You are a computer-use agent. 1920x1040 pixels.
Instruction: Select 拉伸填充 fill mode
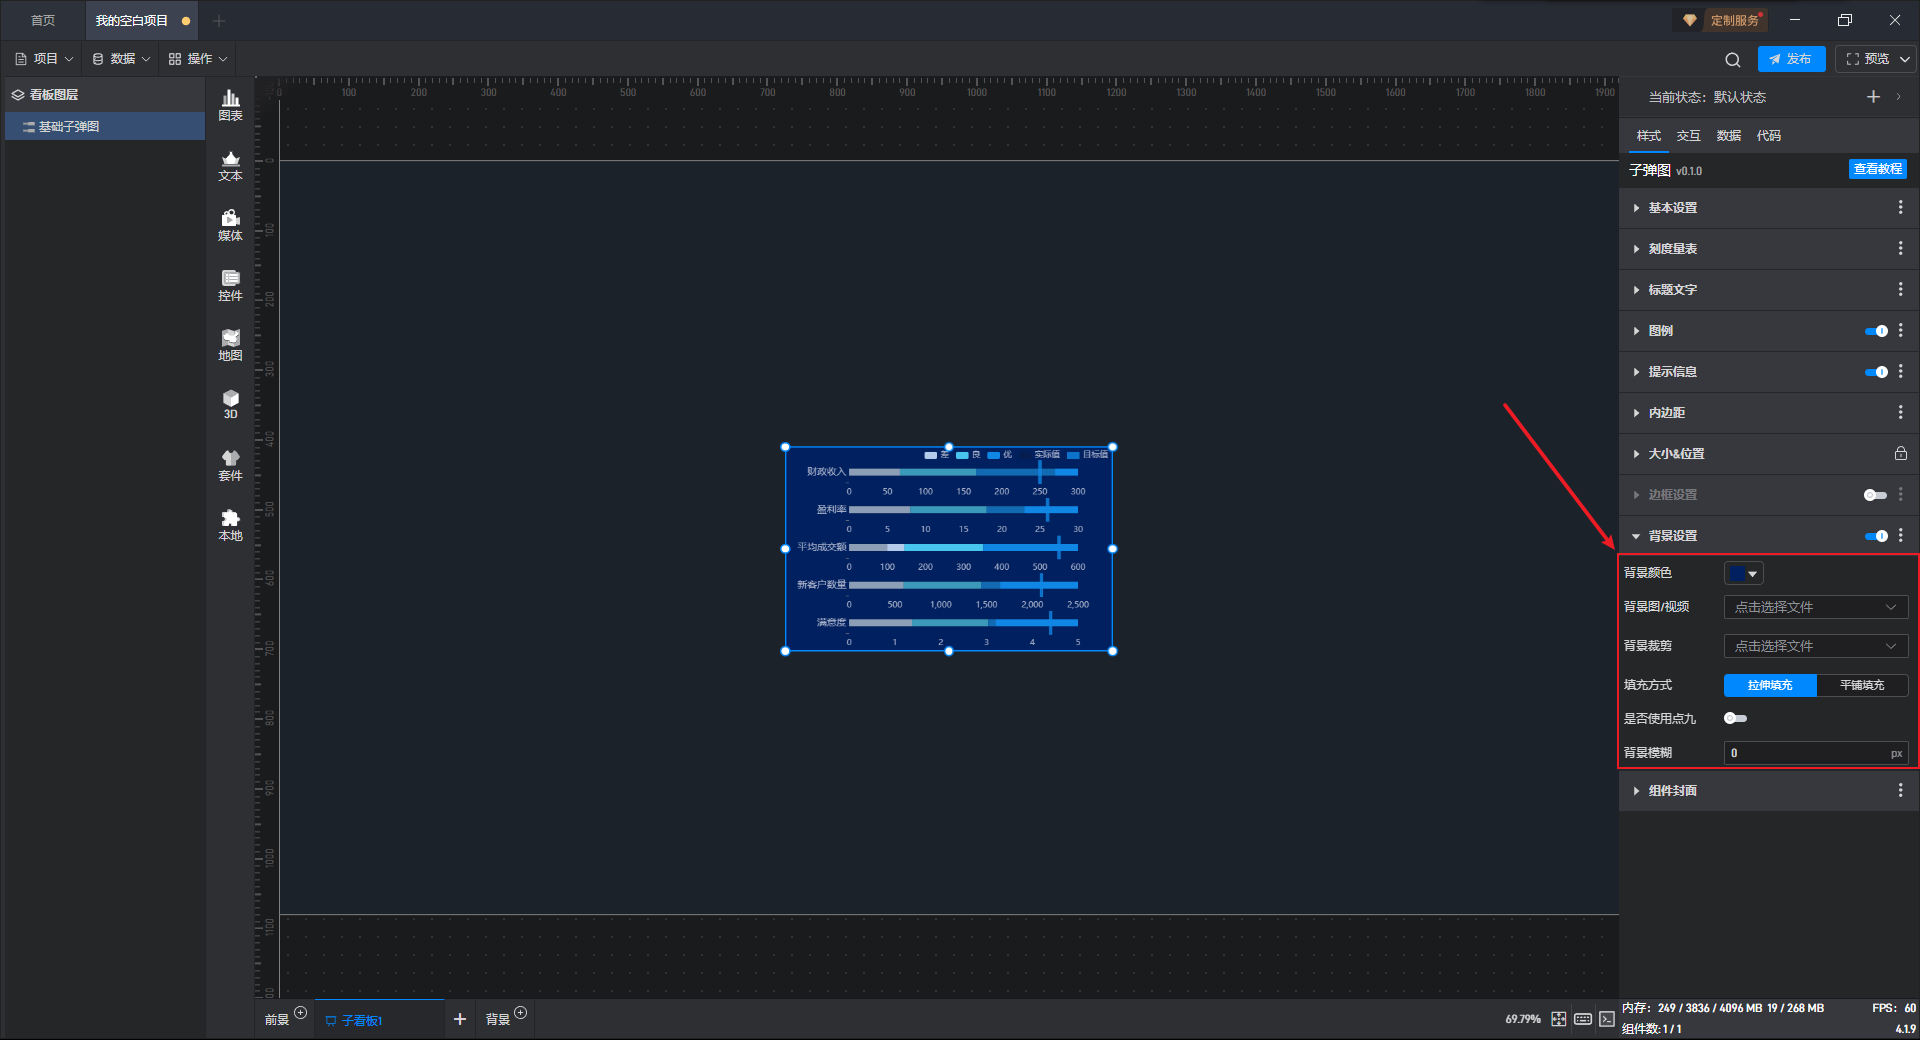coord(1770,685)
